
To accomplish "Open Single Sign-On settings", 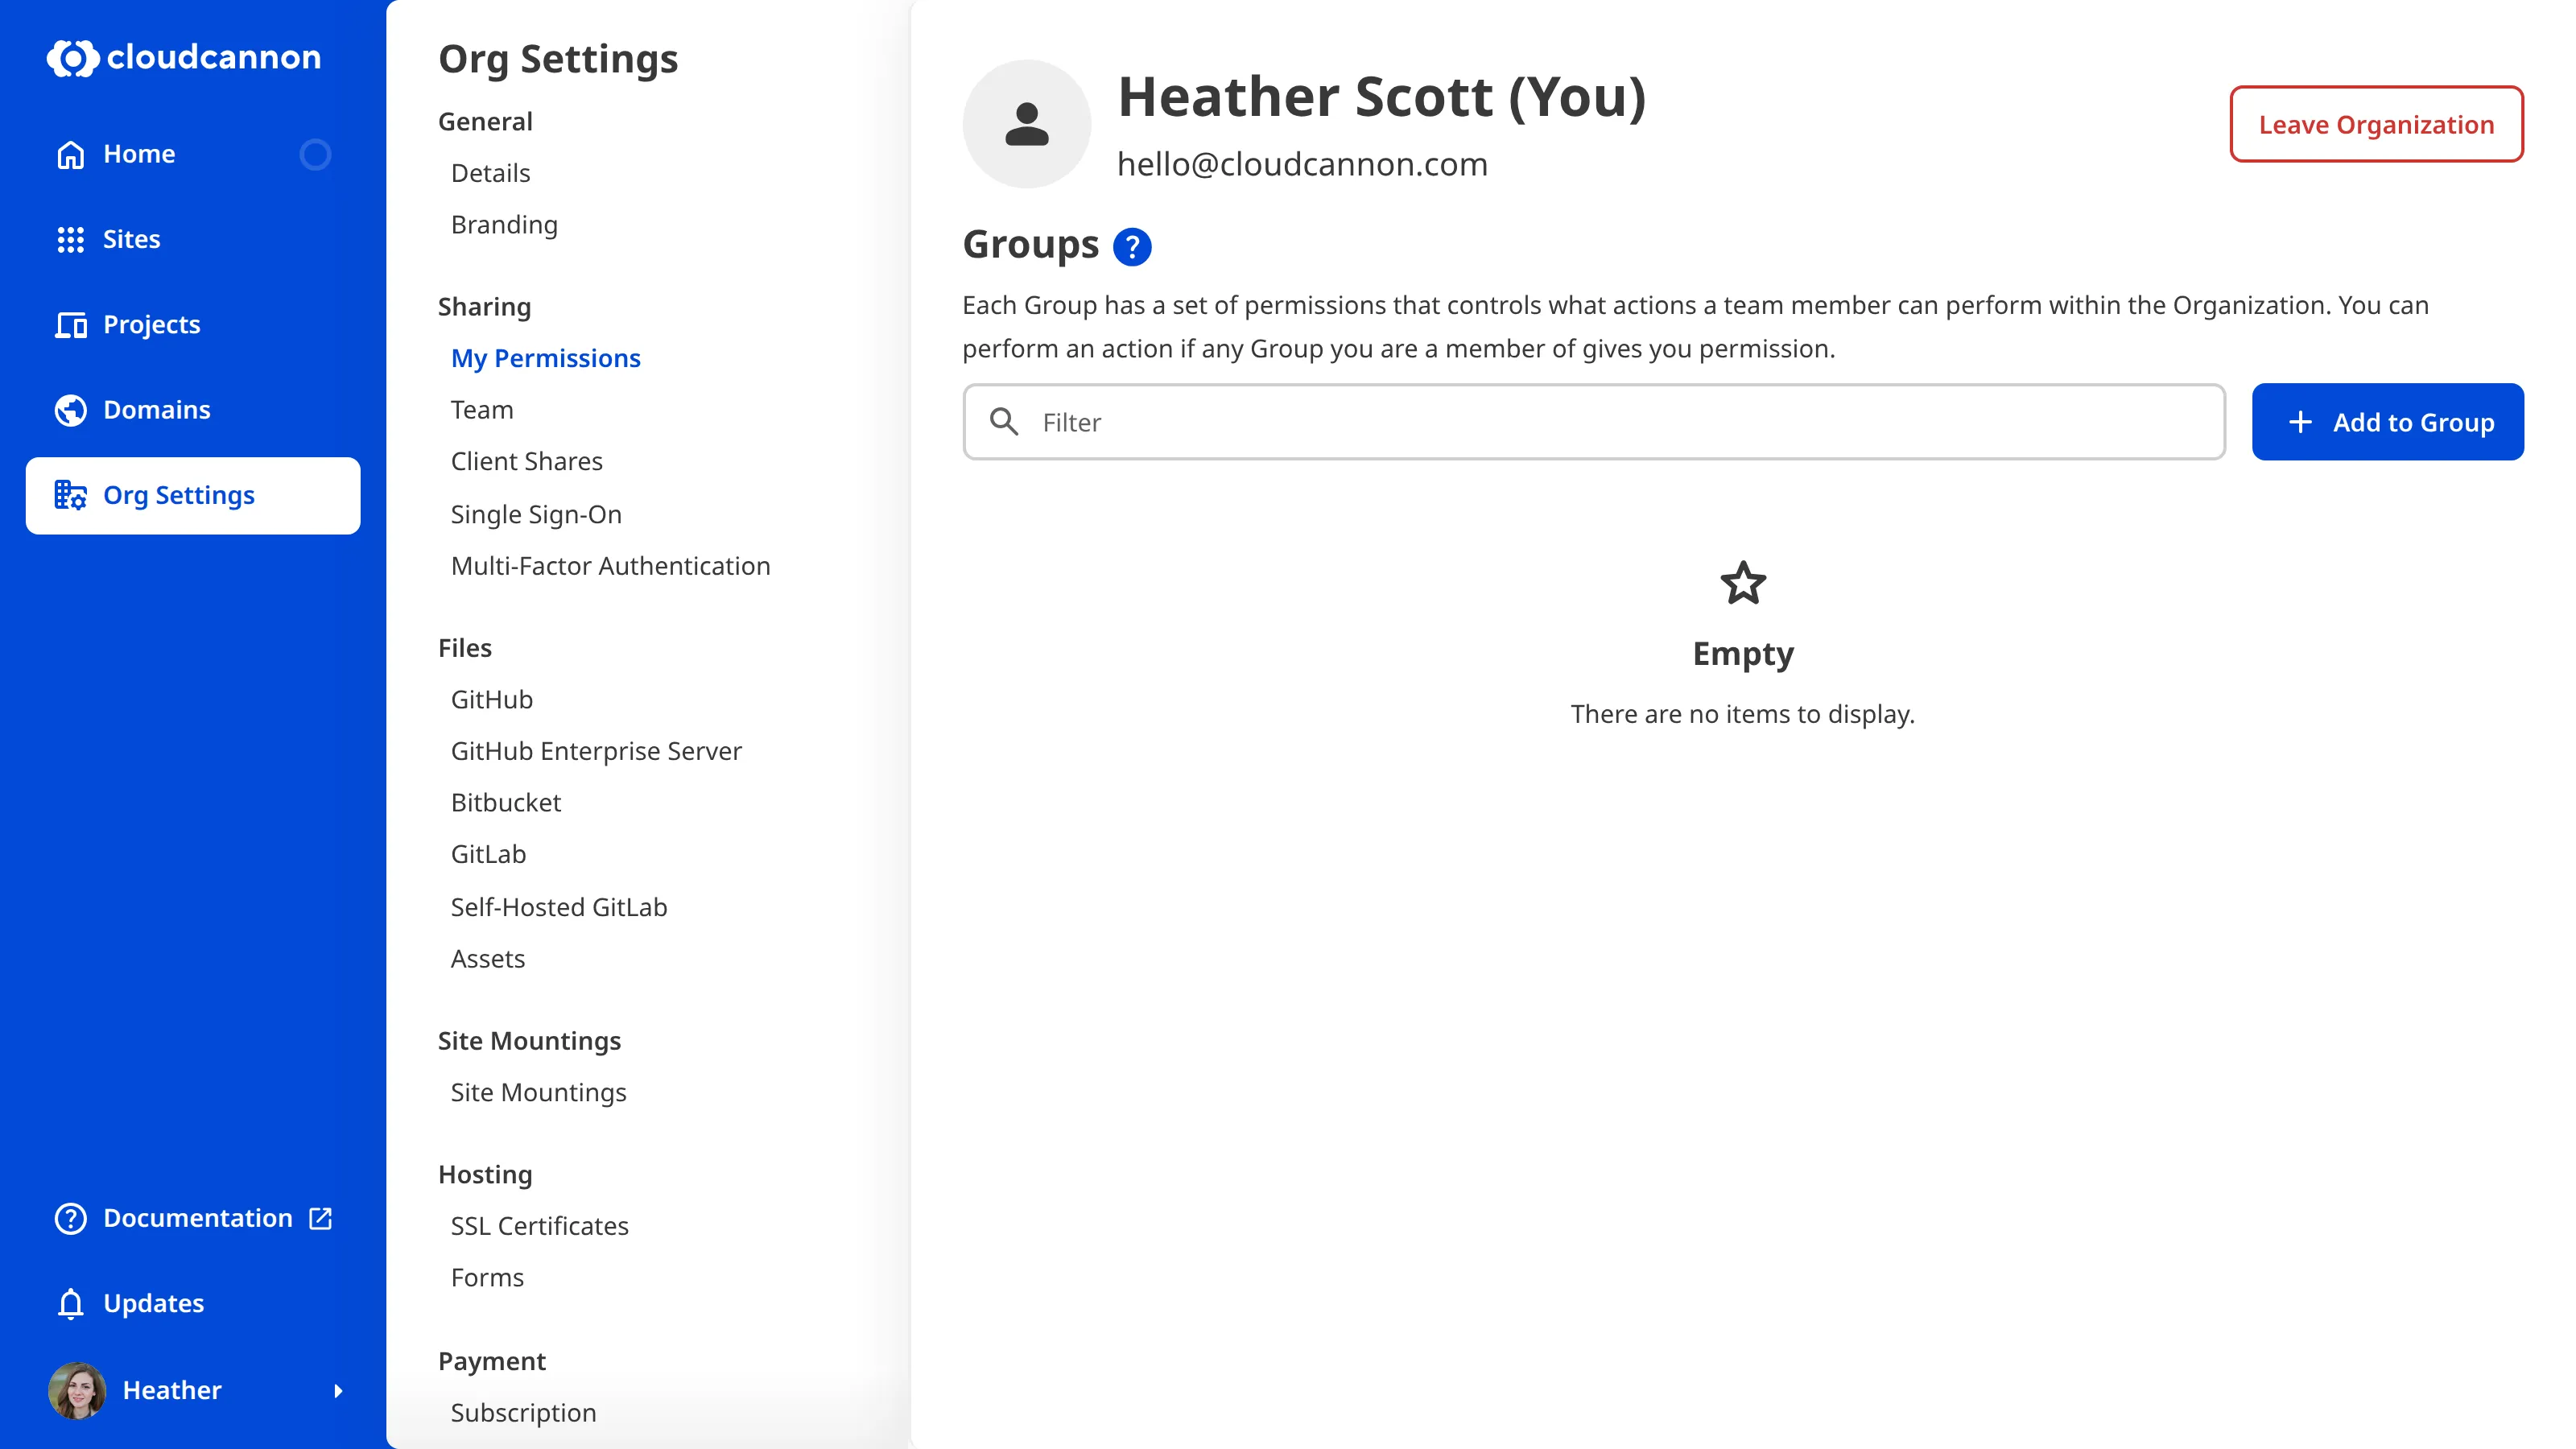I will [536, 514].
